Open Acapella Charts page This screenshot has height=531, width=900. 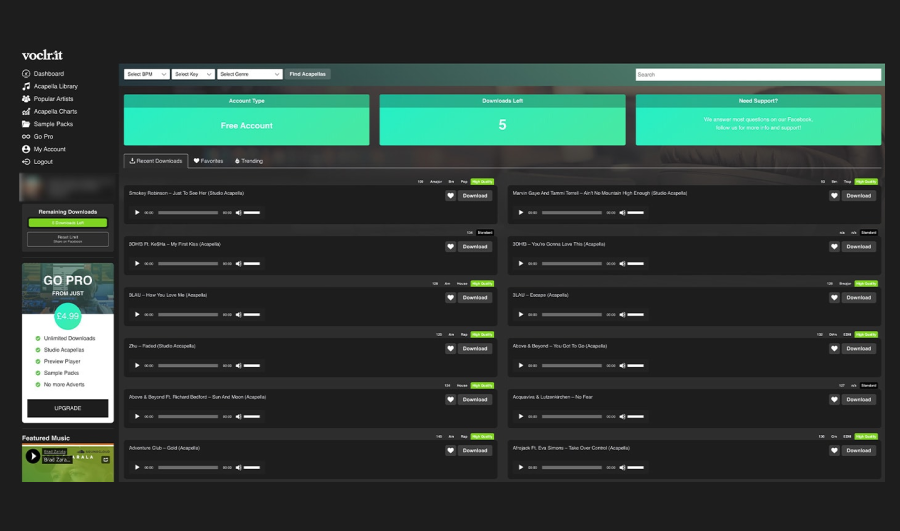tap(49, 111)
